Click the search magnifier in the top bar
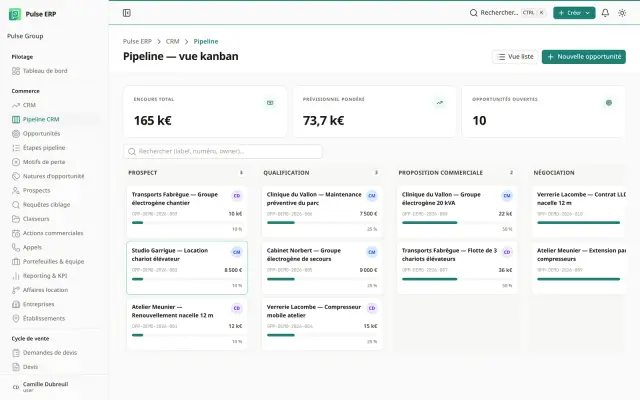The height and width of the screenshot is (400, 640). tap(473, 13)
